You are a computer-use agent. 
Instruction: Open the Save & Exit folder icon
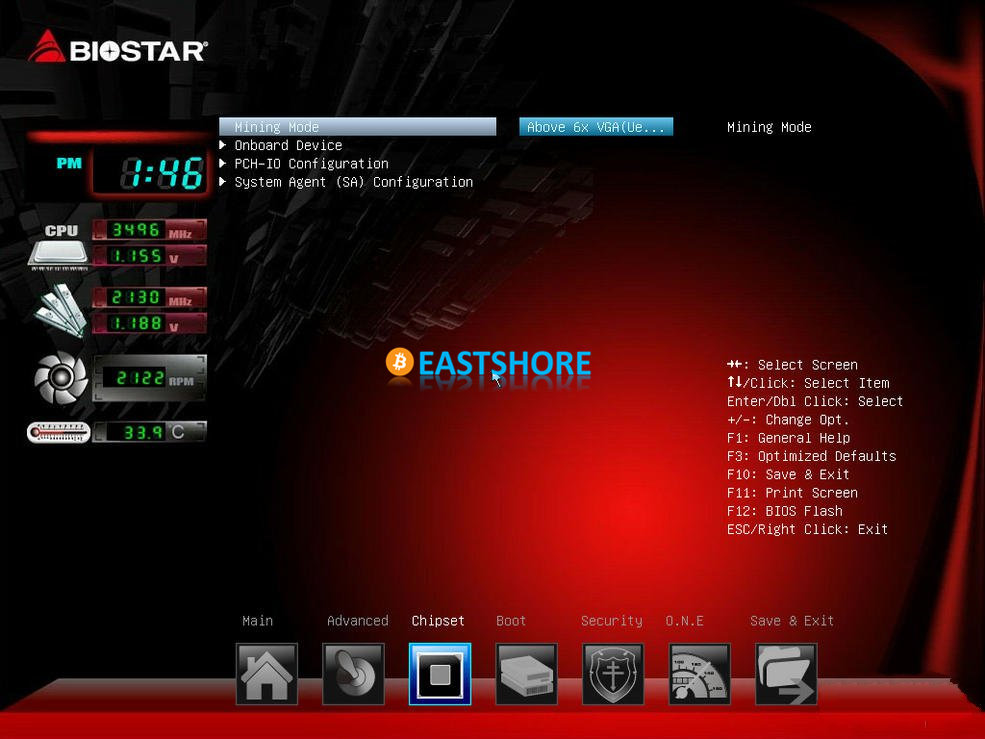[786, 674]
